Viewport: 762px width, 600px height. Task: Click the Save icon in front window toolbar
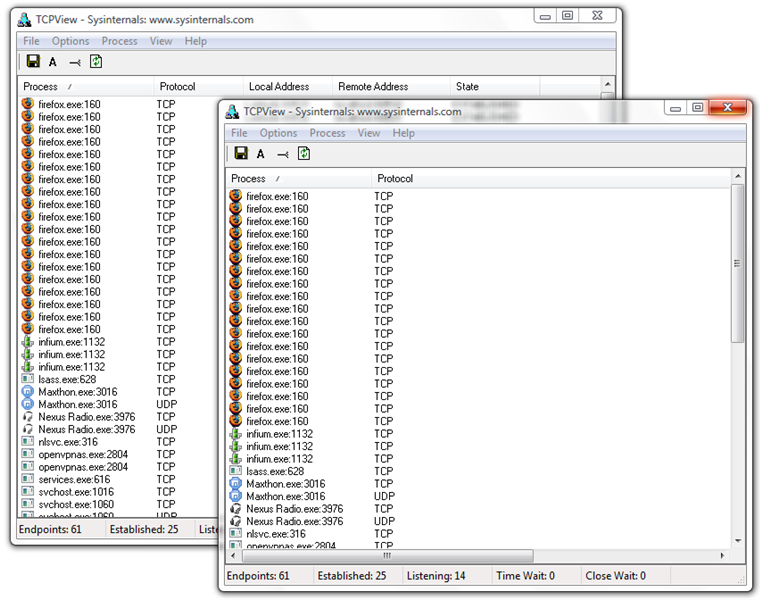click(x=241, y=154)
